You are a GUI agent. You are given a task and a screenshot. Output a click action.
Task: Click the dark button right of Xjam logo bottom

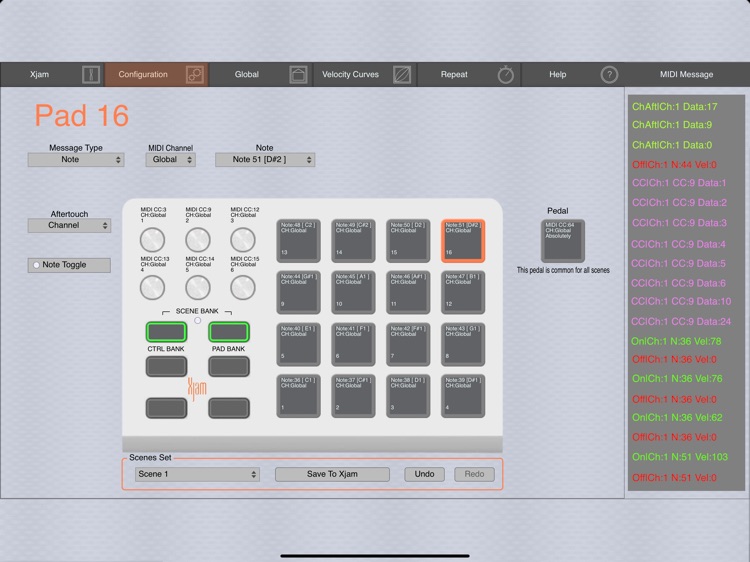pos(229,408)
